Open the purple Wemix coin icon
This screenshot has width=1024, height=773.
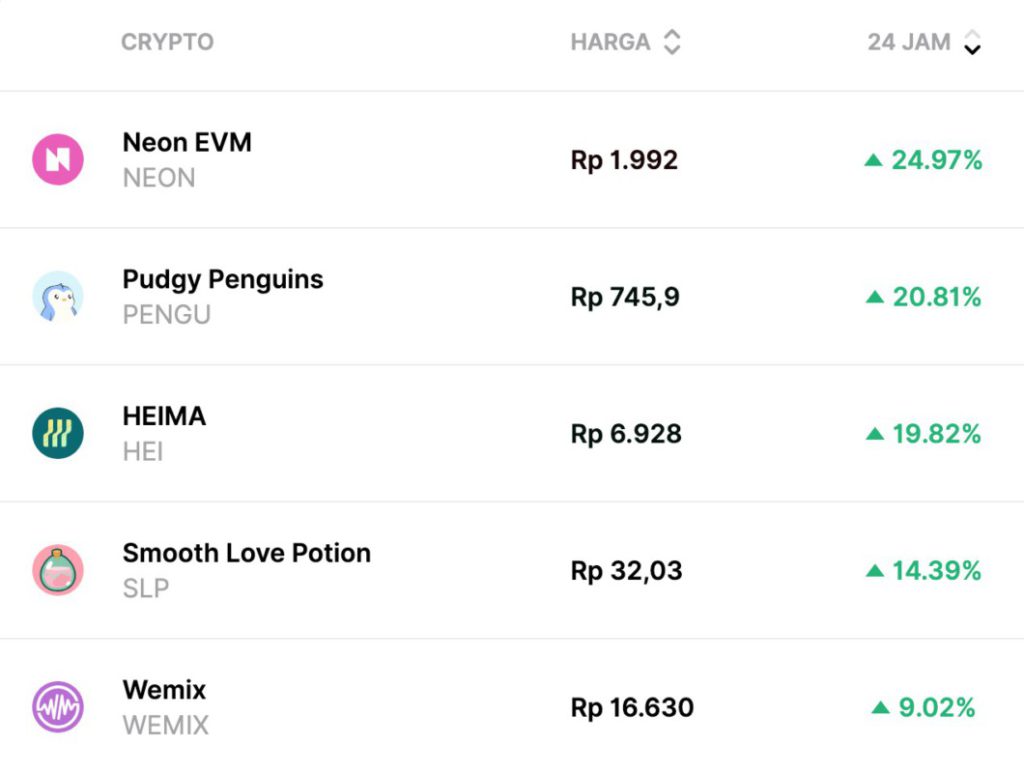click(58, 708)
